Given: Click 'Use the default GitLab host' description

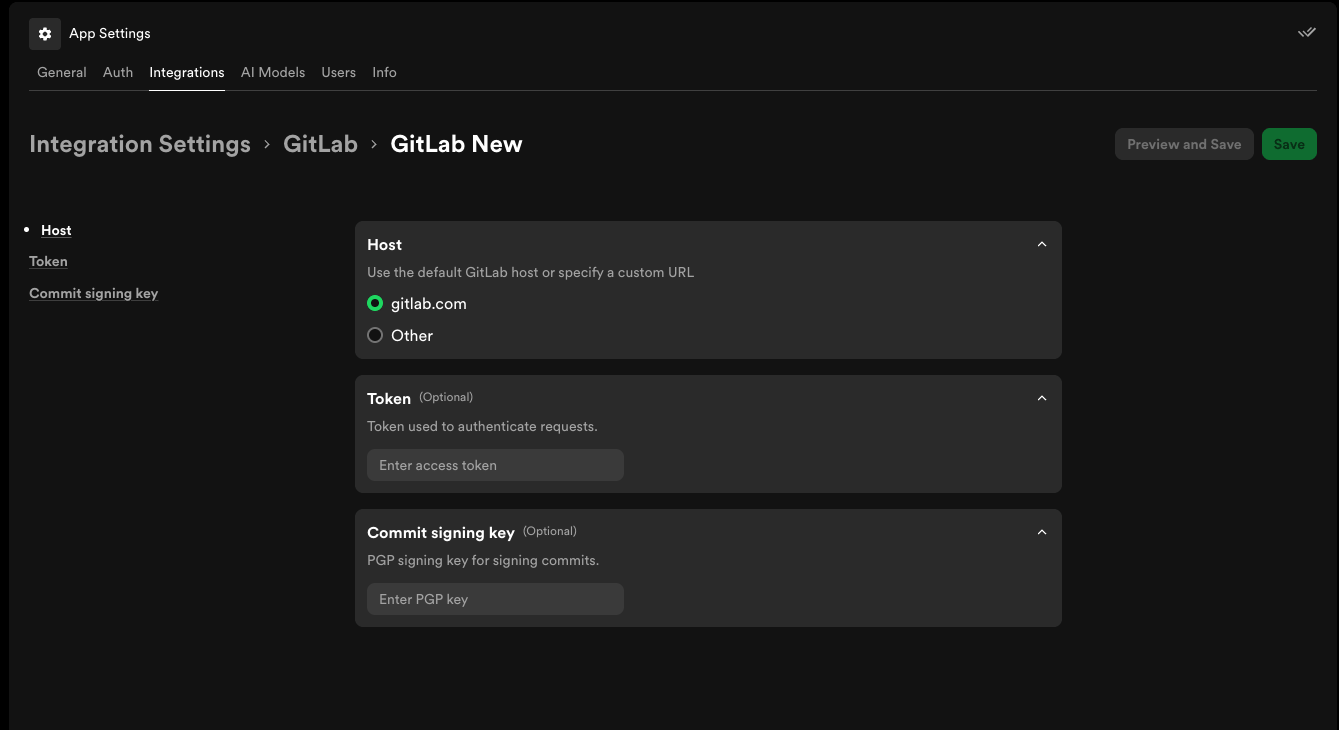Looking at the screenshot, I should click(530, 272).
